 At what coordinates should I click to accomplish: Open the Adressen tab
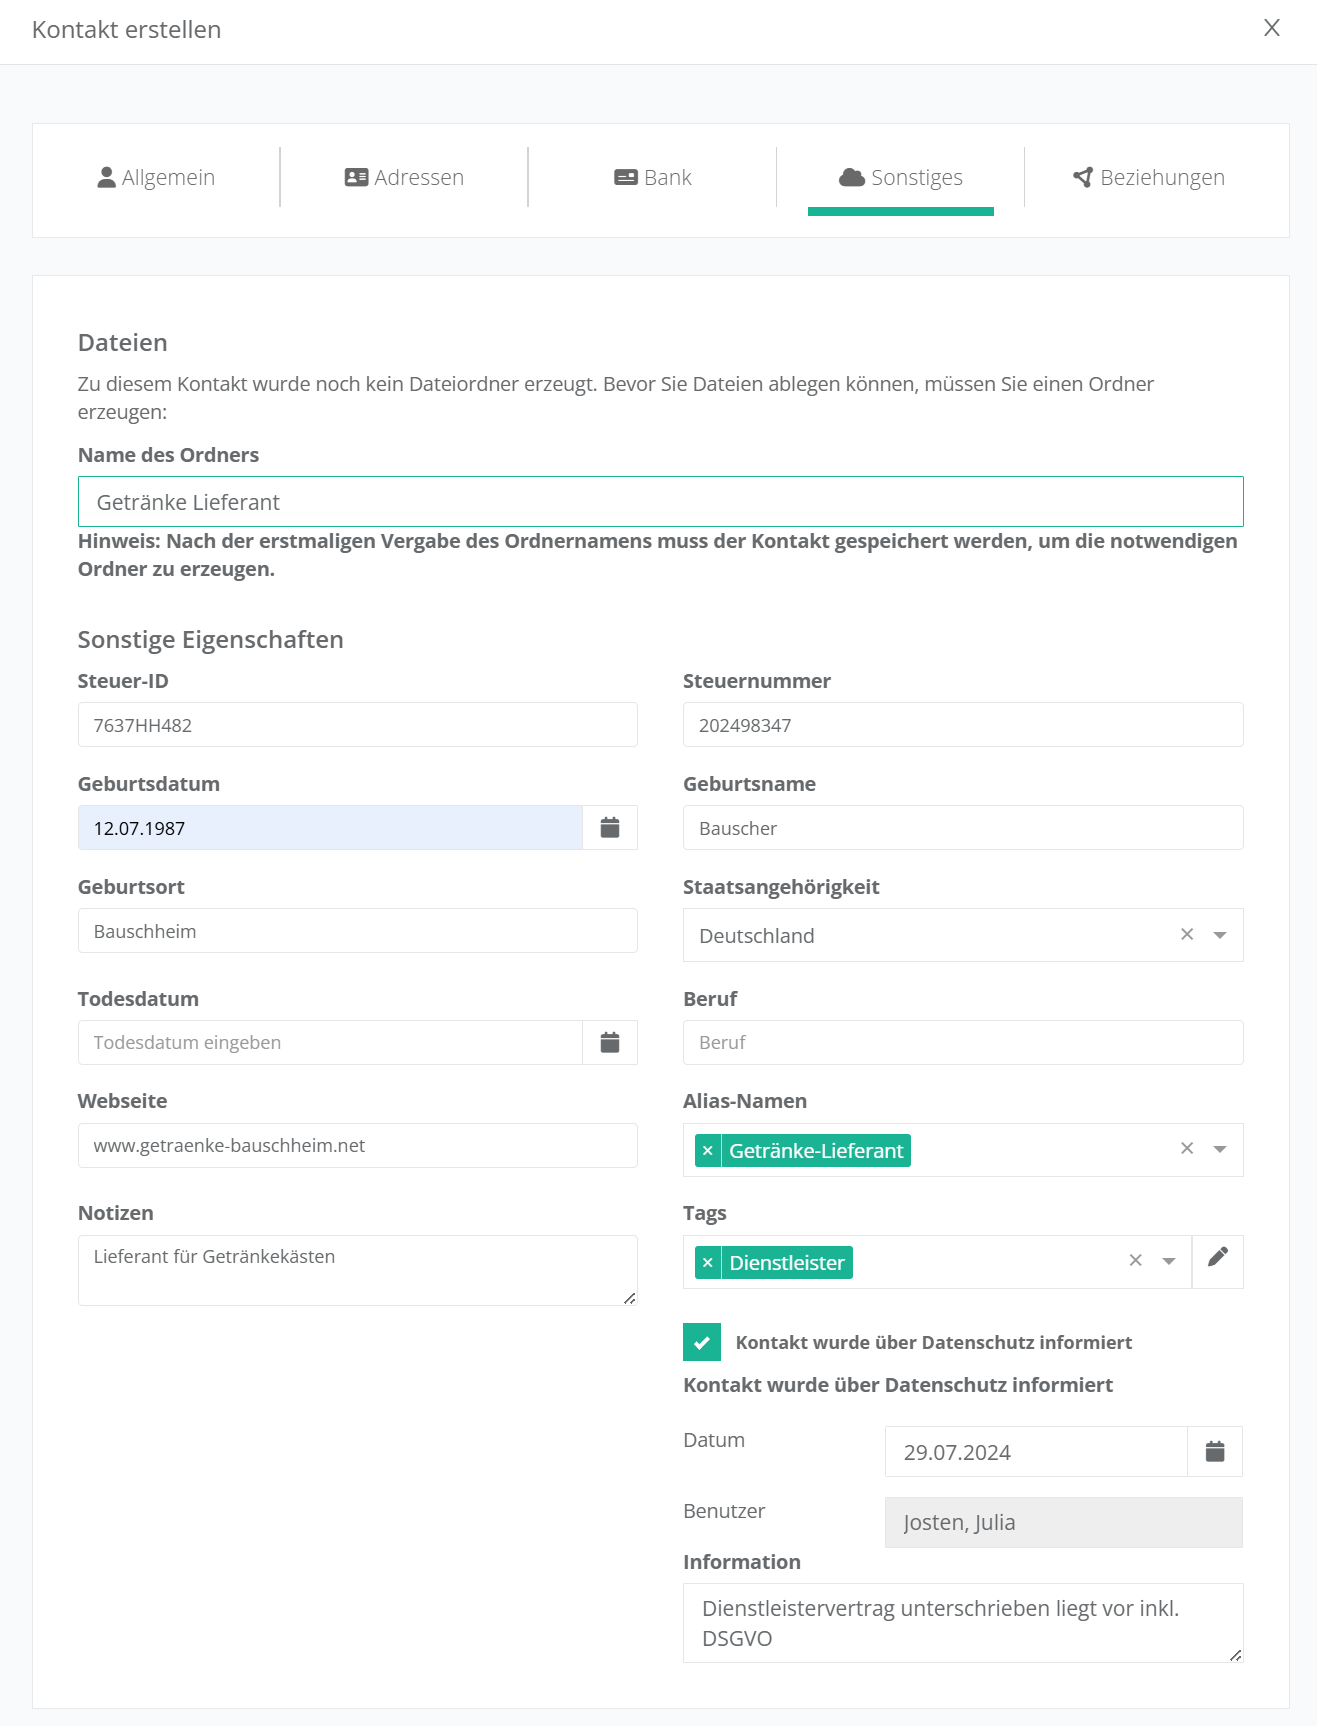coord(404,178)
